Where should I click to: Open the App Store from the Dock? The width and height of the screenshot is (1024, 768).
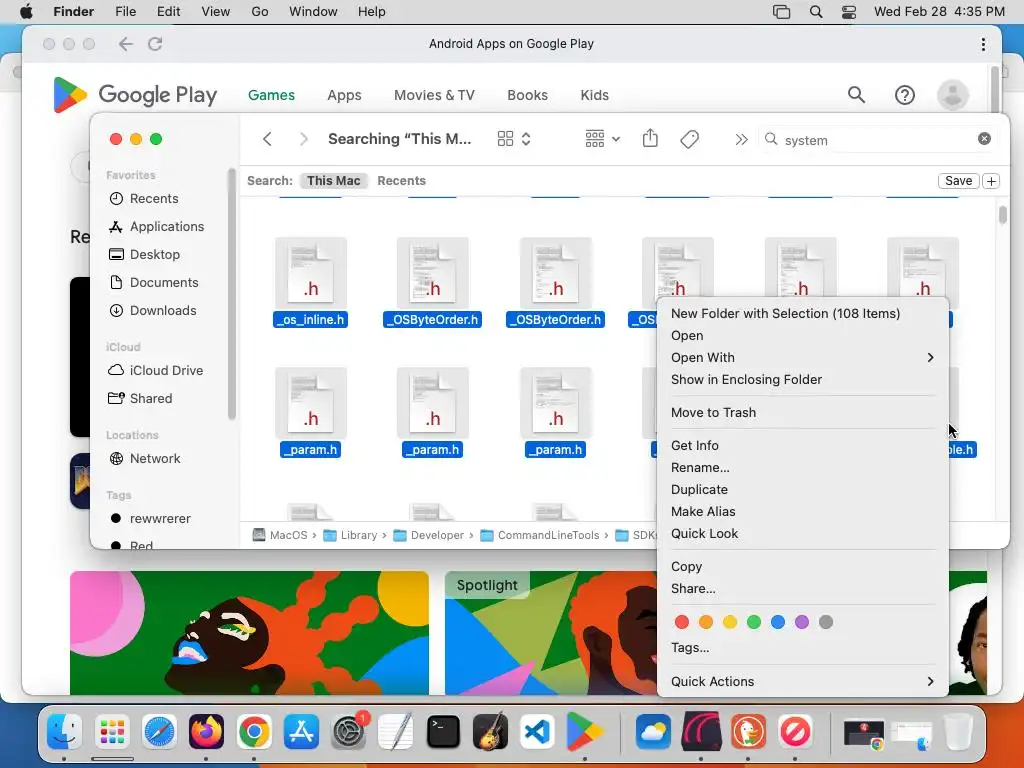[x=301, y=732]
